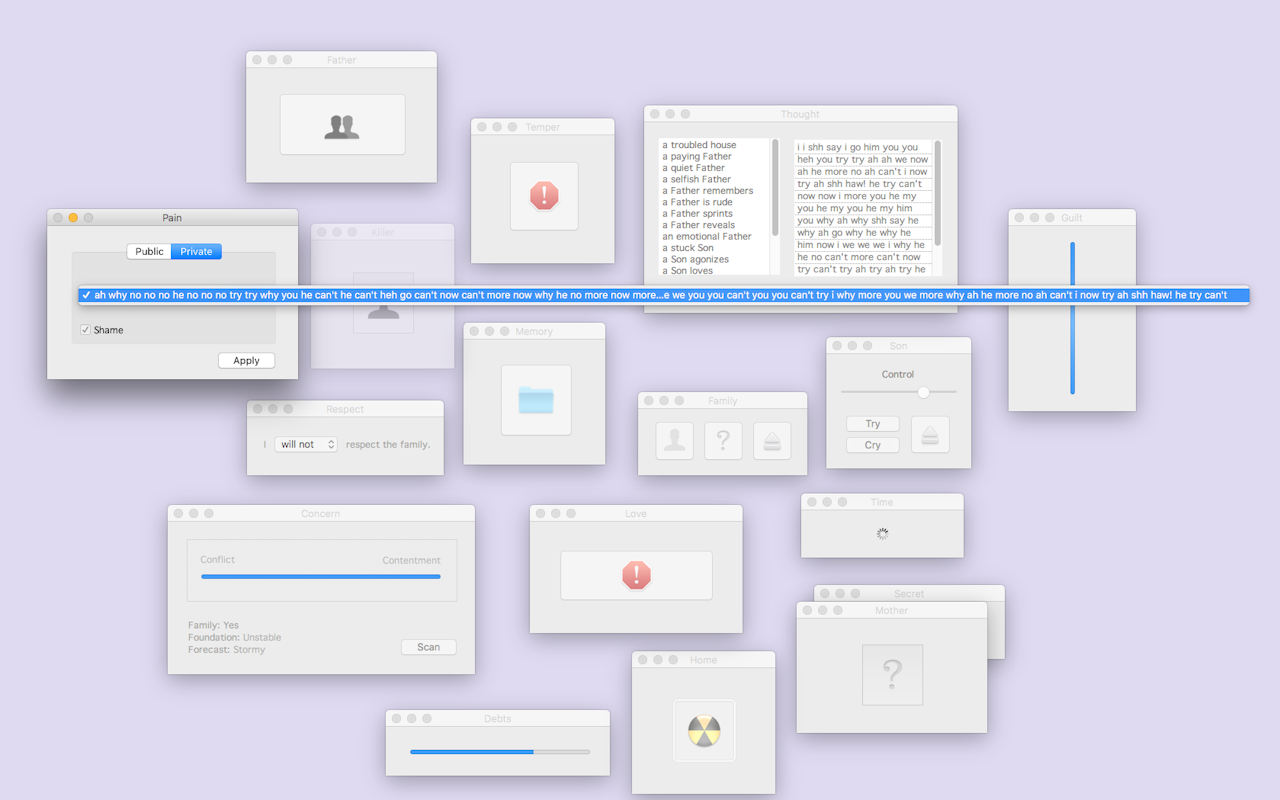The image size is (1280, 800).
Task: Click the eject icon in Son window
Action: pyautogui.click(x=930, y=435)
